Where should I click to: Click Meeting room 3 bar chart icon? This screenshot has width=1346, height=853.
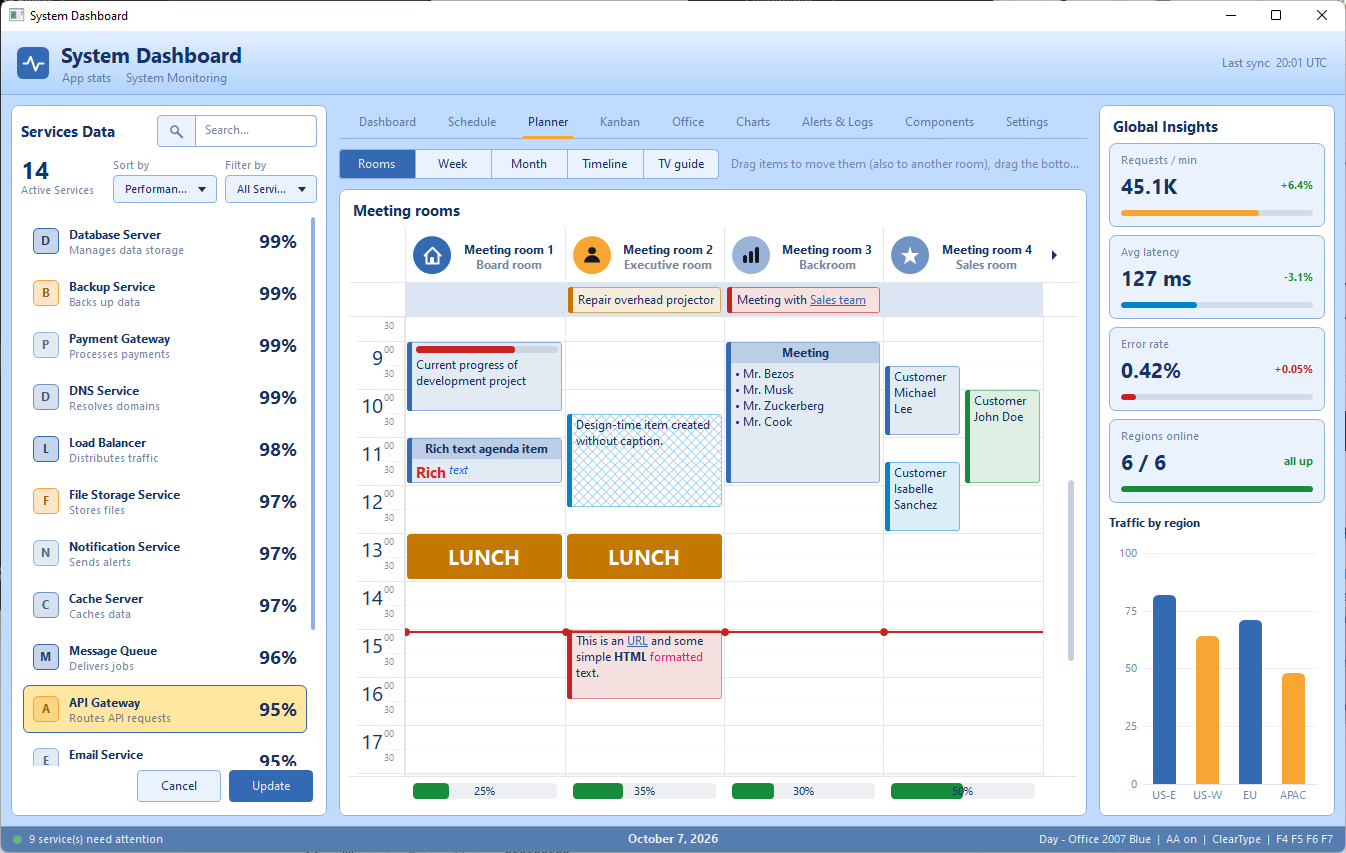(x=751, y=256)
